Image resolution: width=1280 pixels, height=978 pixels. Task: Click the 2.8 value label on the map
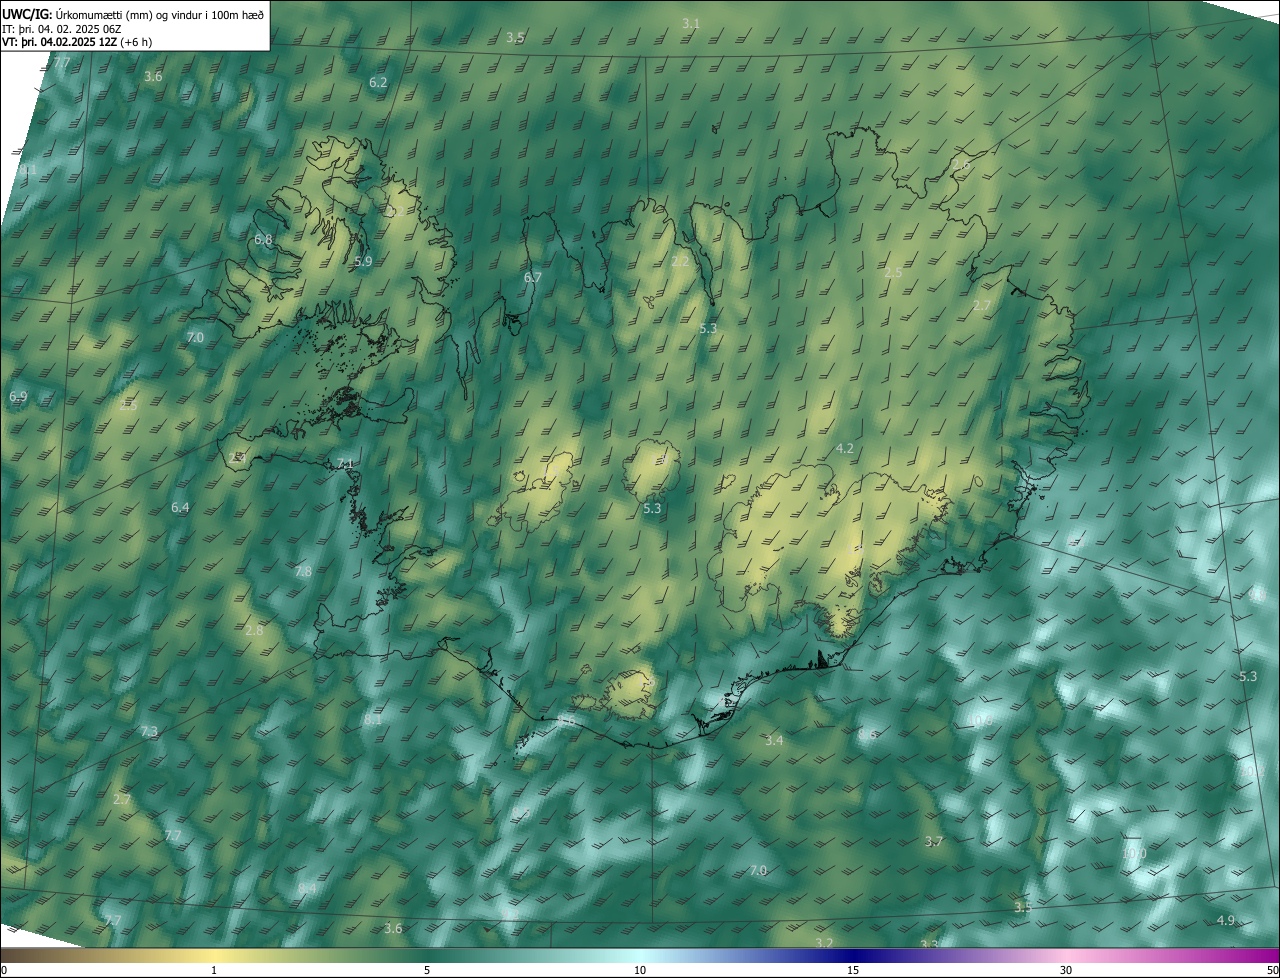[x=254, y=630]
